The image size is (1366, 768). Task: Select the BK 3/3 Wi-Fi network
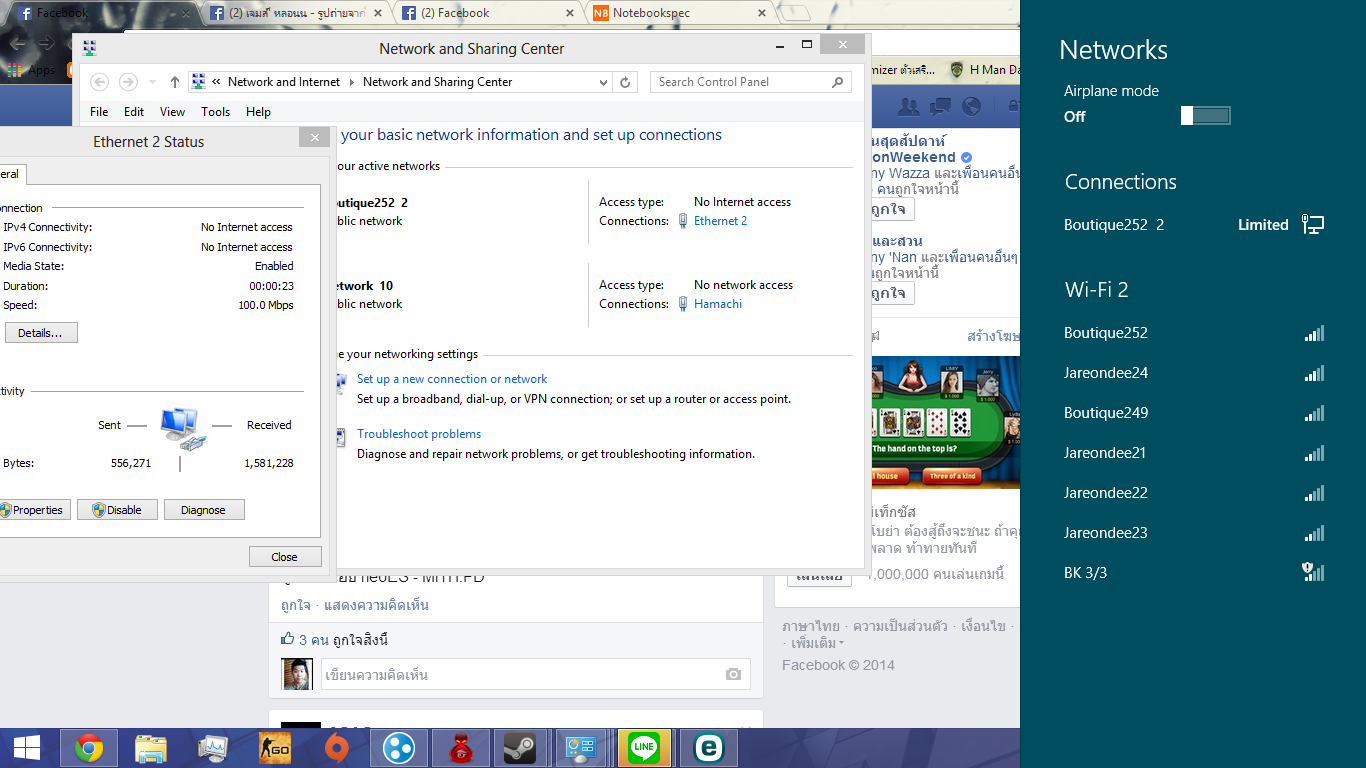coord(1193,573)
